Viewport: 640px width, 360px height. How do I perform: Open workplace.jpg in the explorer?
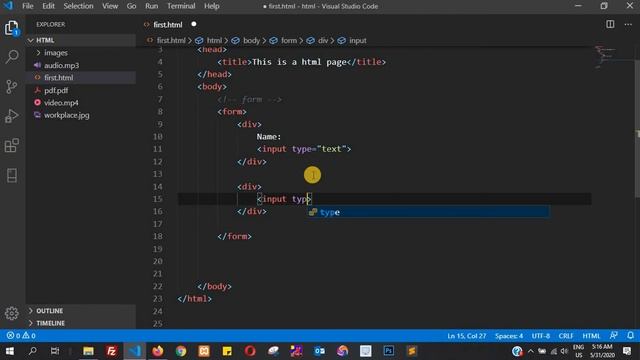tap(82, 115)
